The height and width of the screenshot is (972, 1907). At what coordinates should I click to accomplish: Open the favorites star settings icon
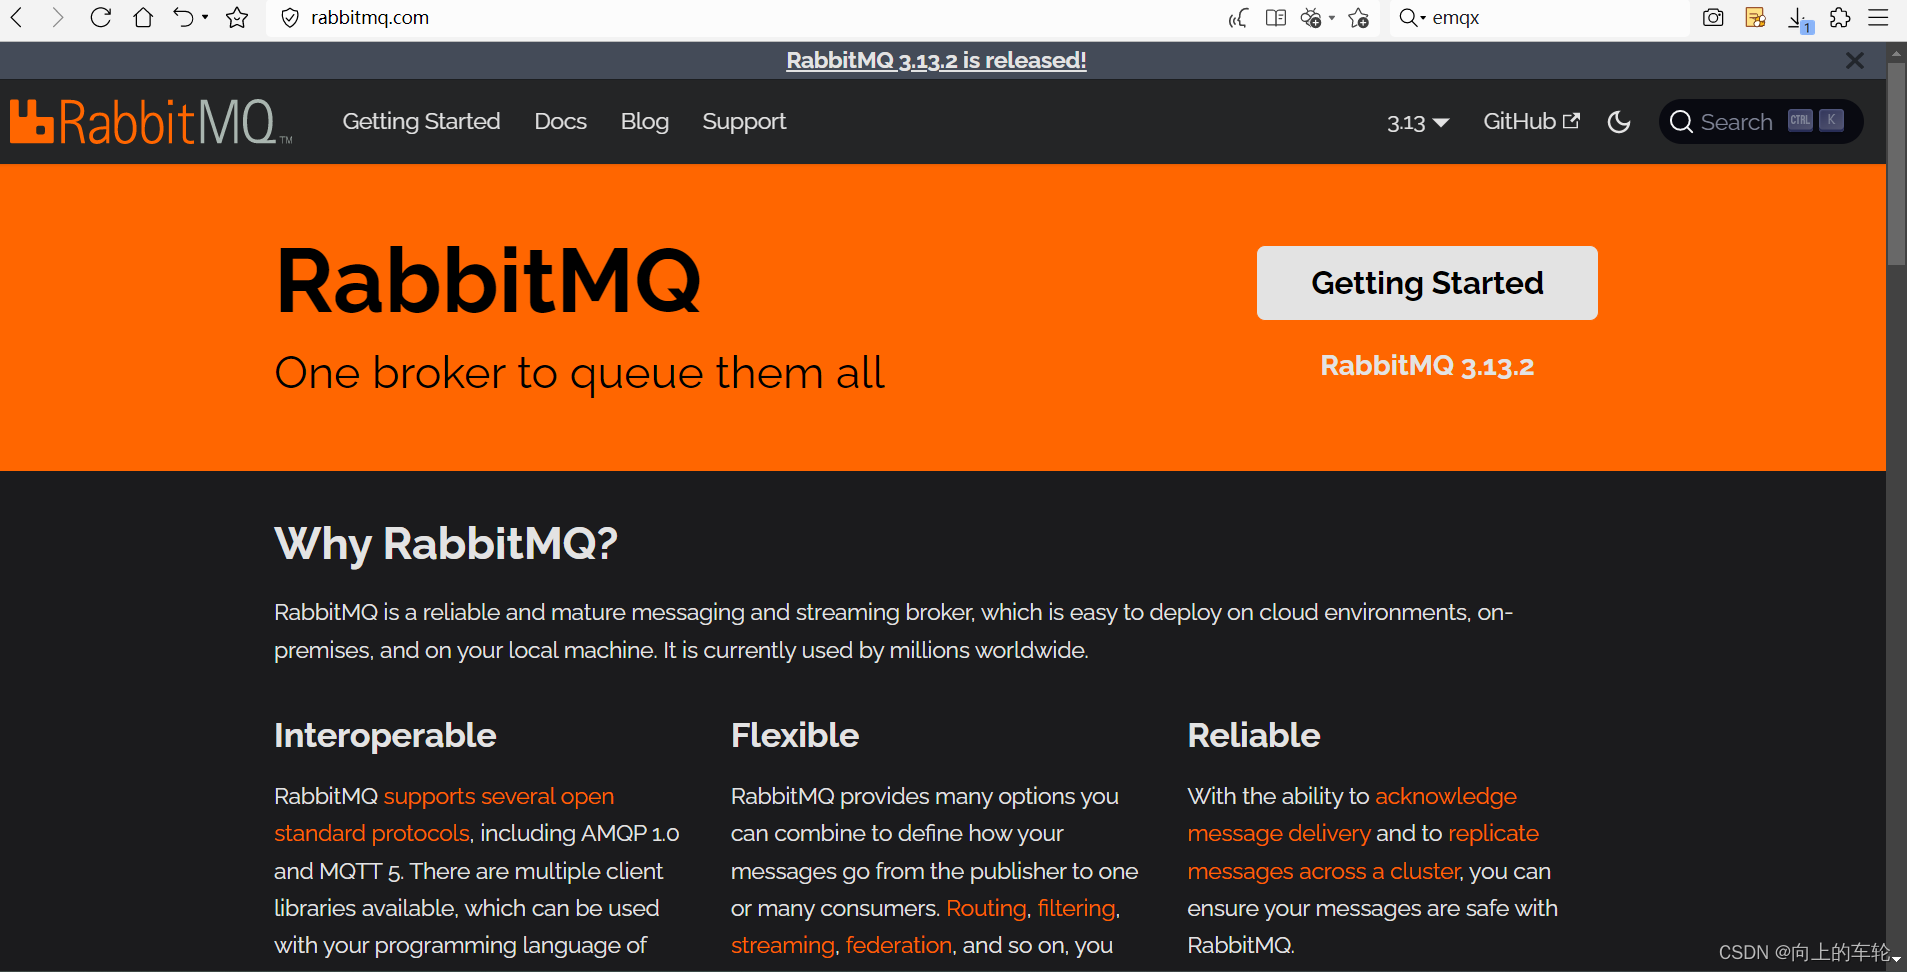click(x=1358, y=18)
